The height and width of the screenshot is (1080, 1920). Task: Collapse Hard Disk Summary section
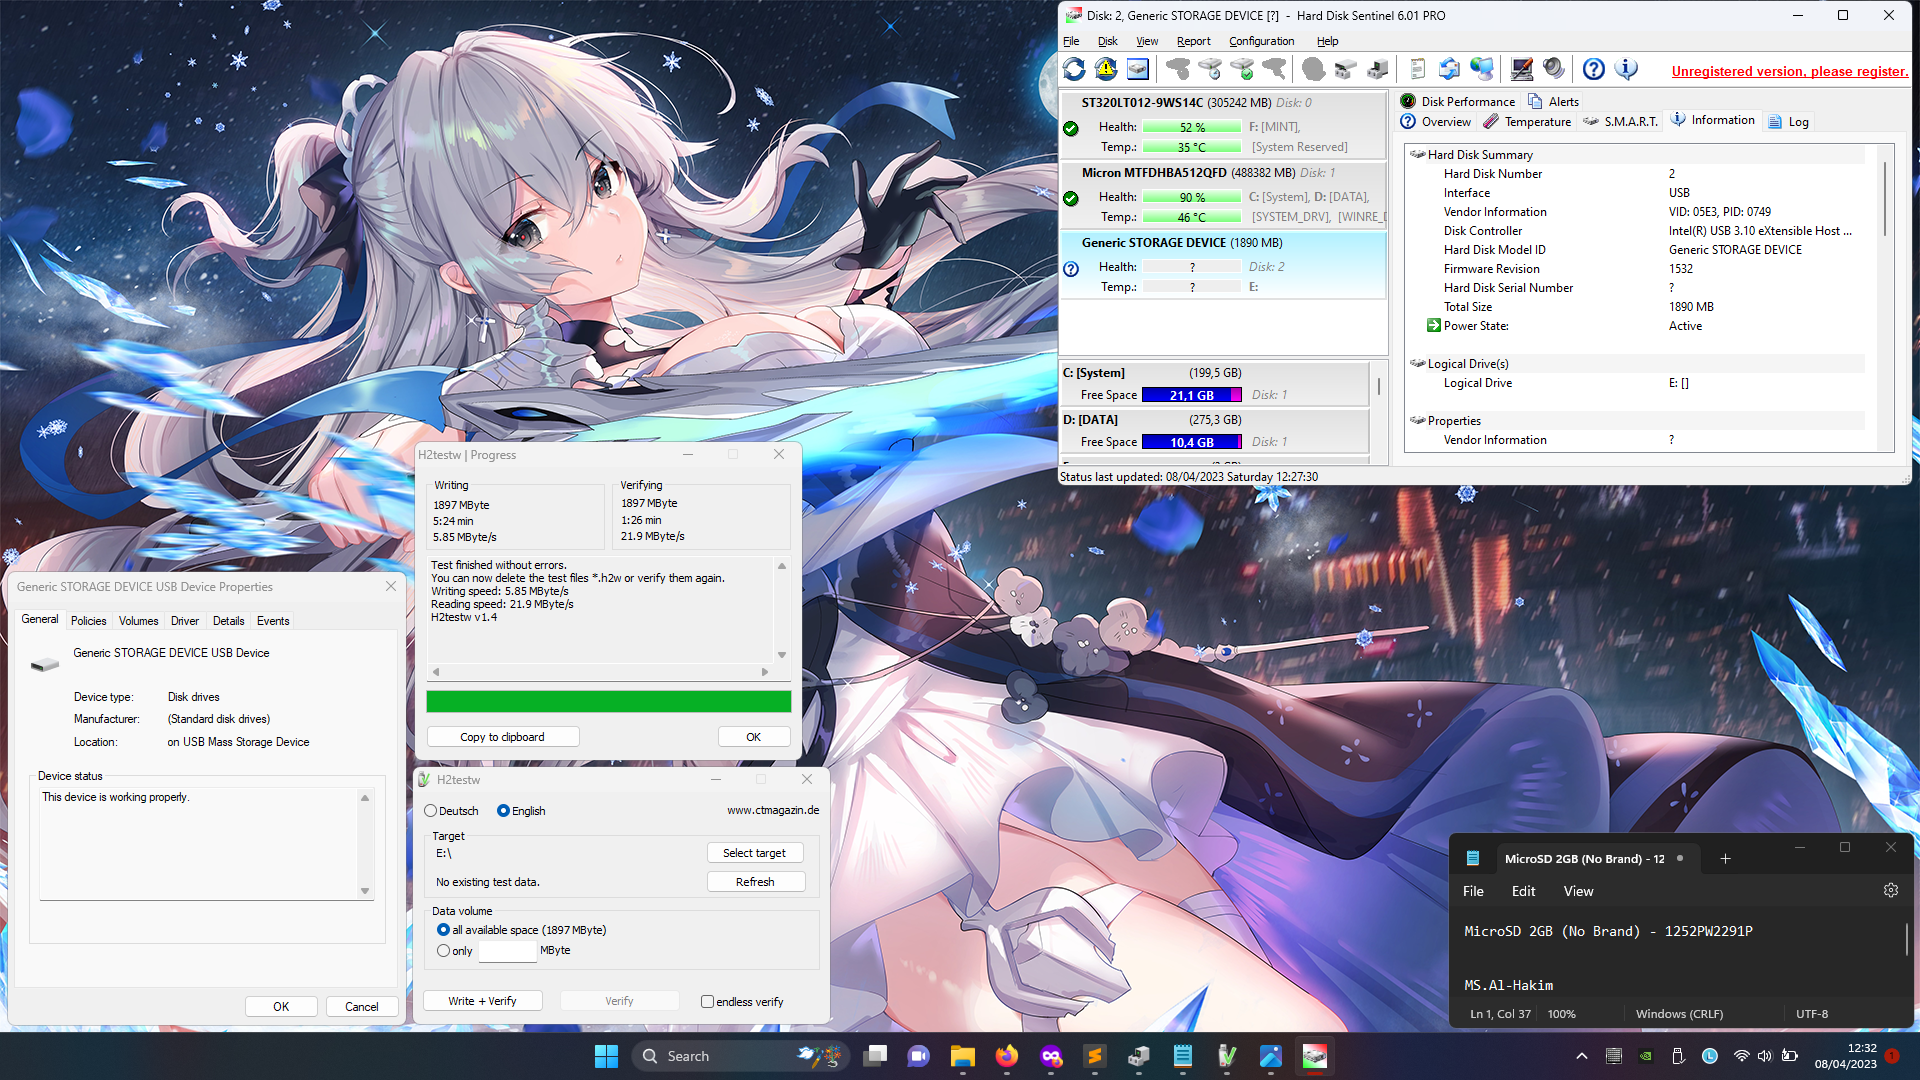coord(1417,154)
